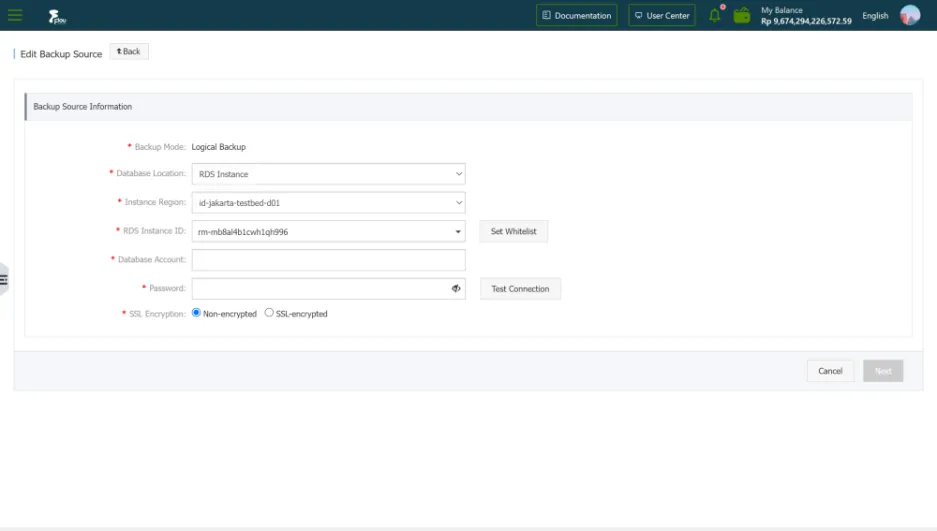Click the My Balance amount
Image resolution: width=937 pixels, height=531 pixels.
pyautogui.click(x=806, y=21)
